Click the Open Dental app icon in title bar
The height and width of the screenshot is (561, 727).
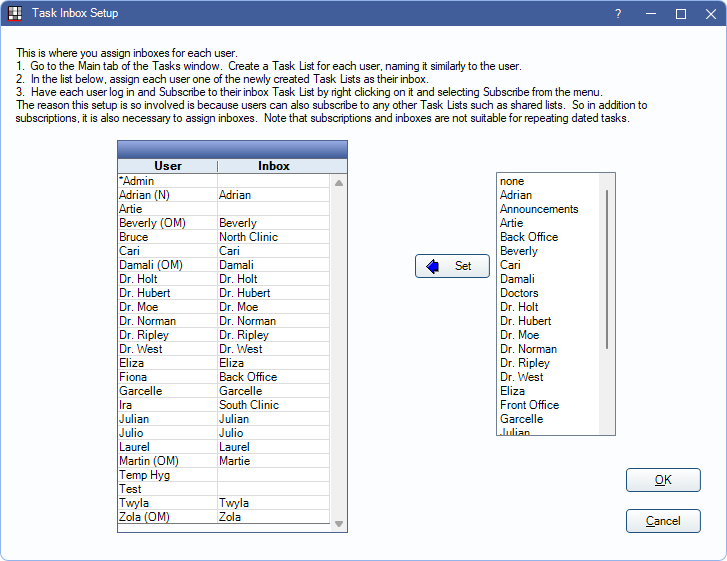point(15,14)
